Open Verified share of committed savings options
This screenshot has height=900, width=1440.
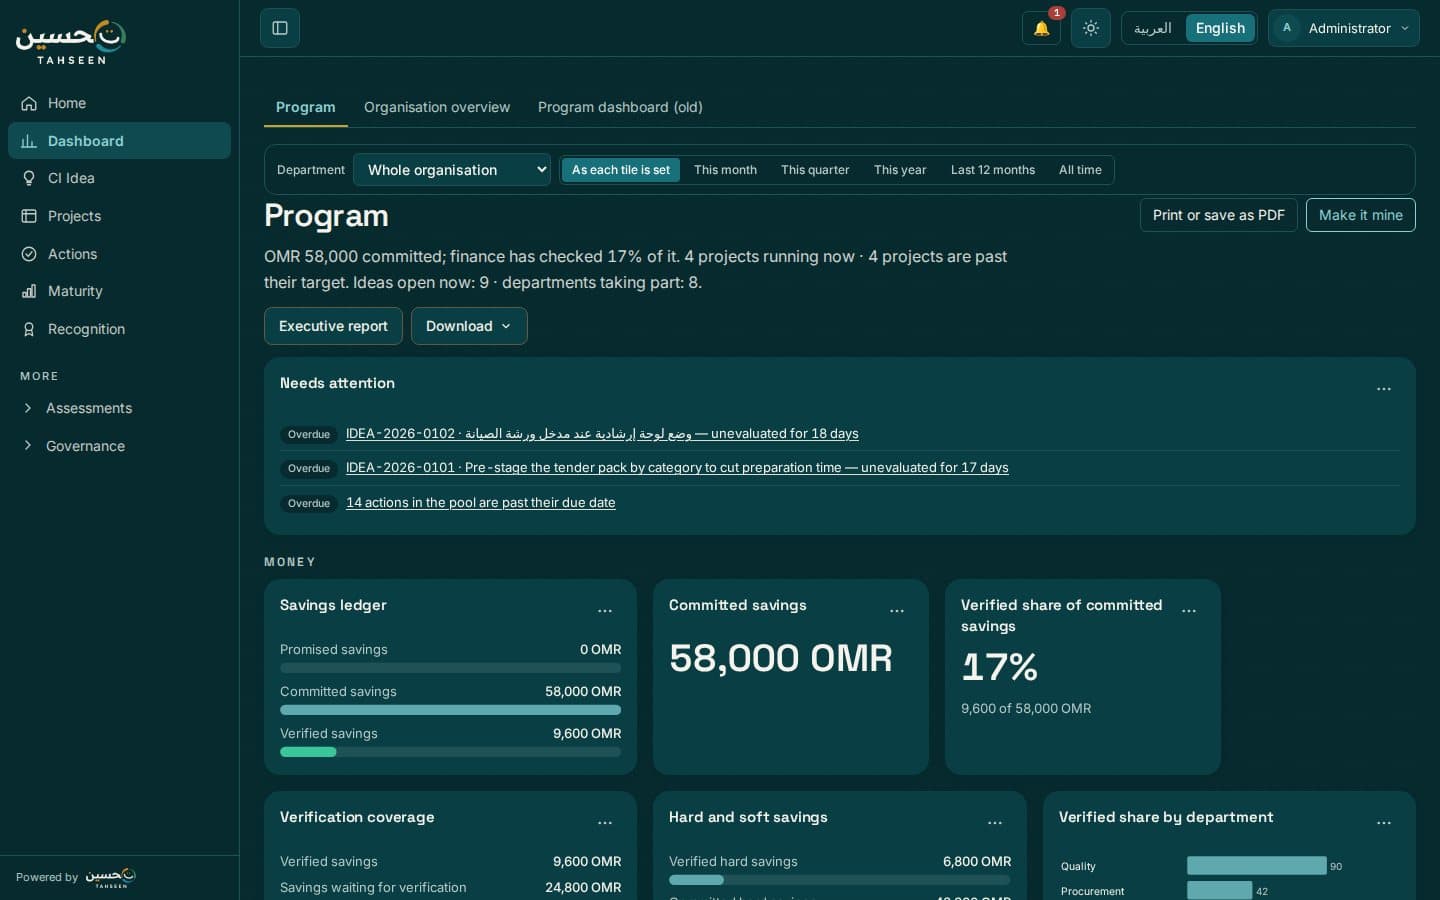[x=1189, y=611]
